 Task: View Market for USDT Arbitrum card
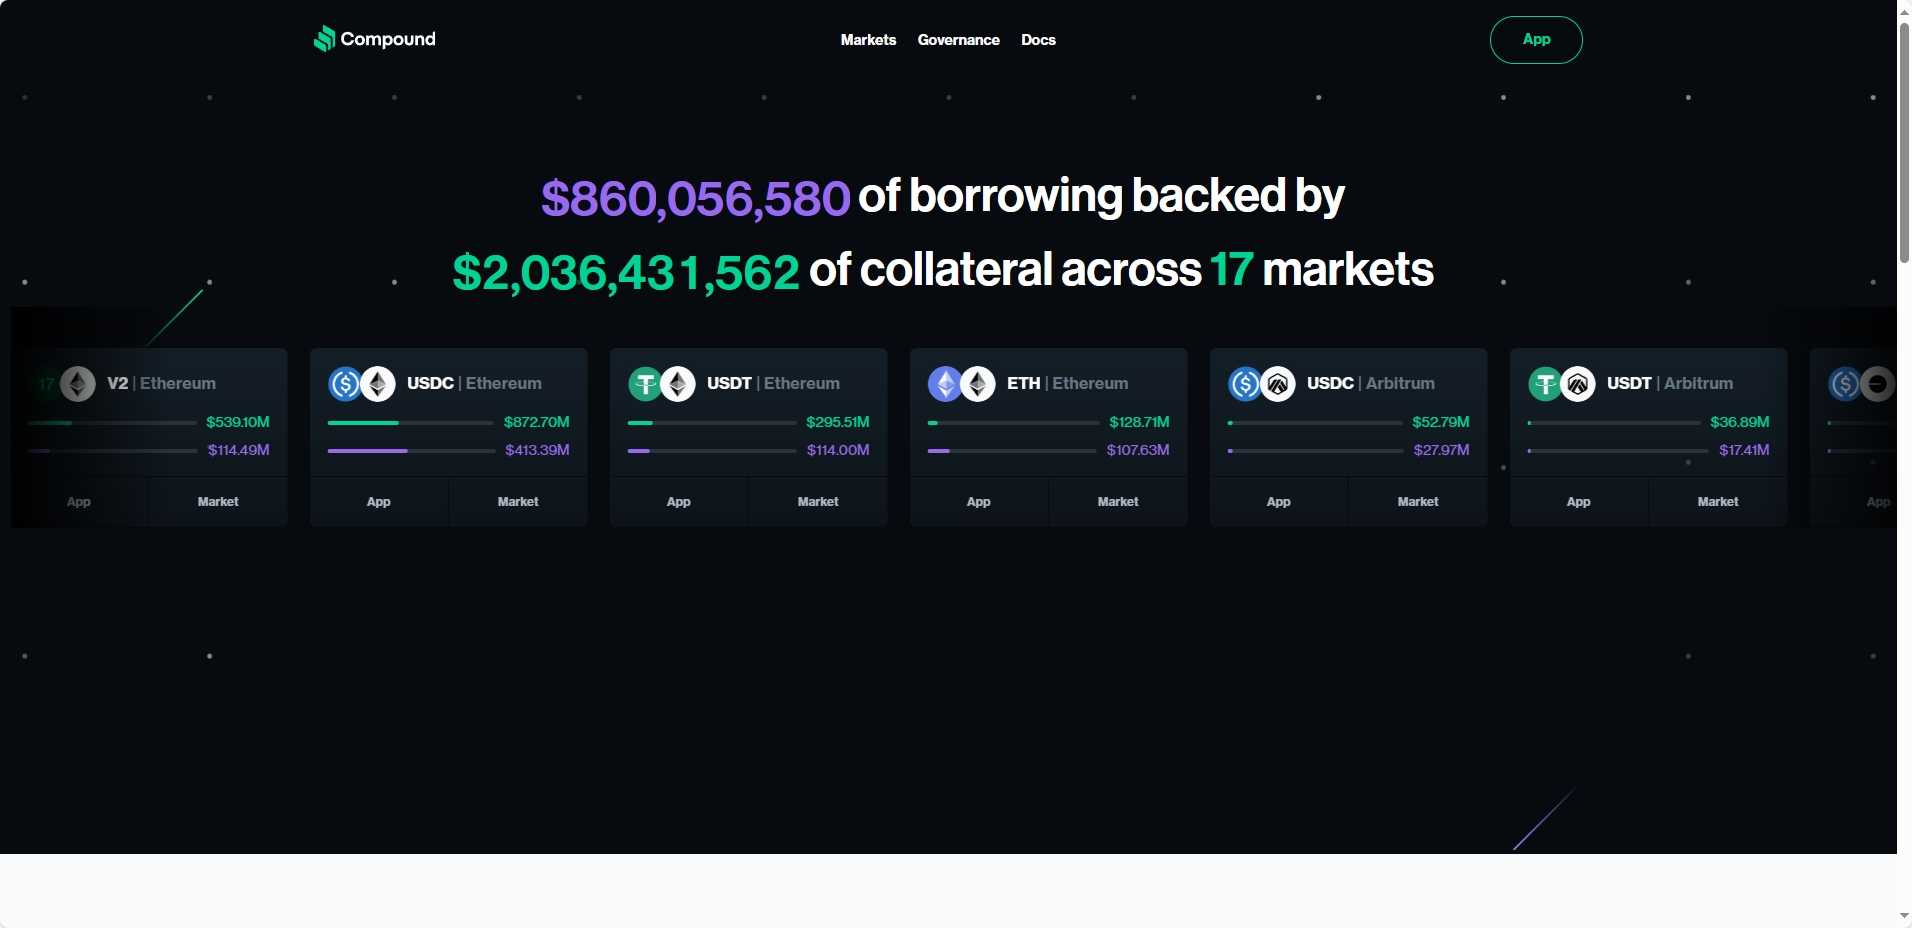click(x=1718, y=502)
